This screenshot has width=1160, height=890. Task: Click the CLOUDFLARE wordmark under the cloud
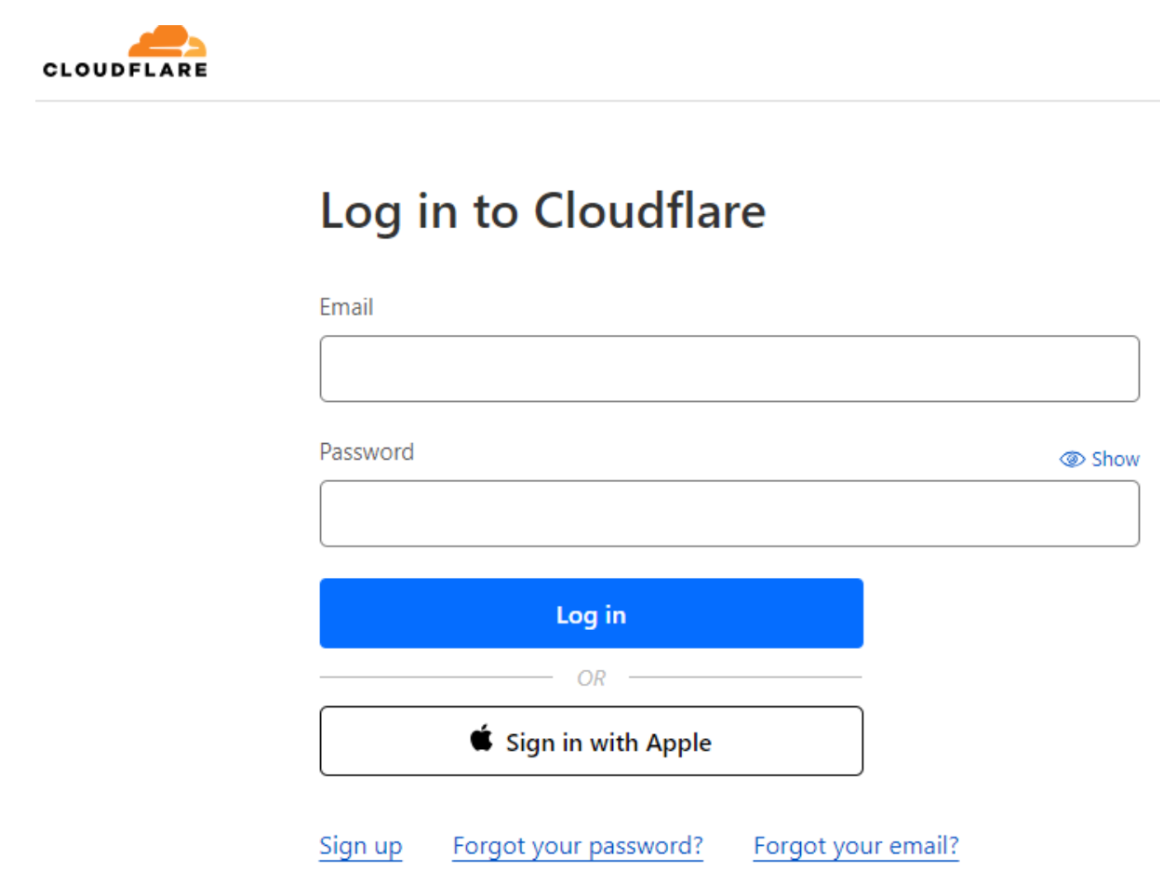(125, 70)
